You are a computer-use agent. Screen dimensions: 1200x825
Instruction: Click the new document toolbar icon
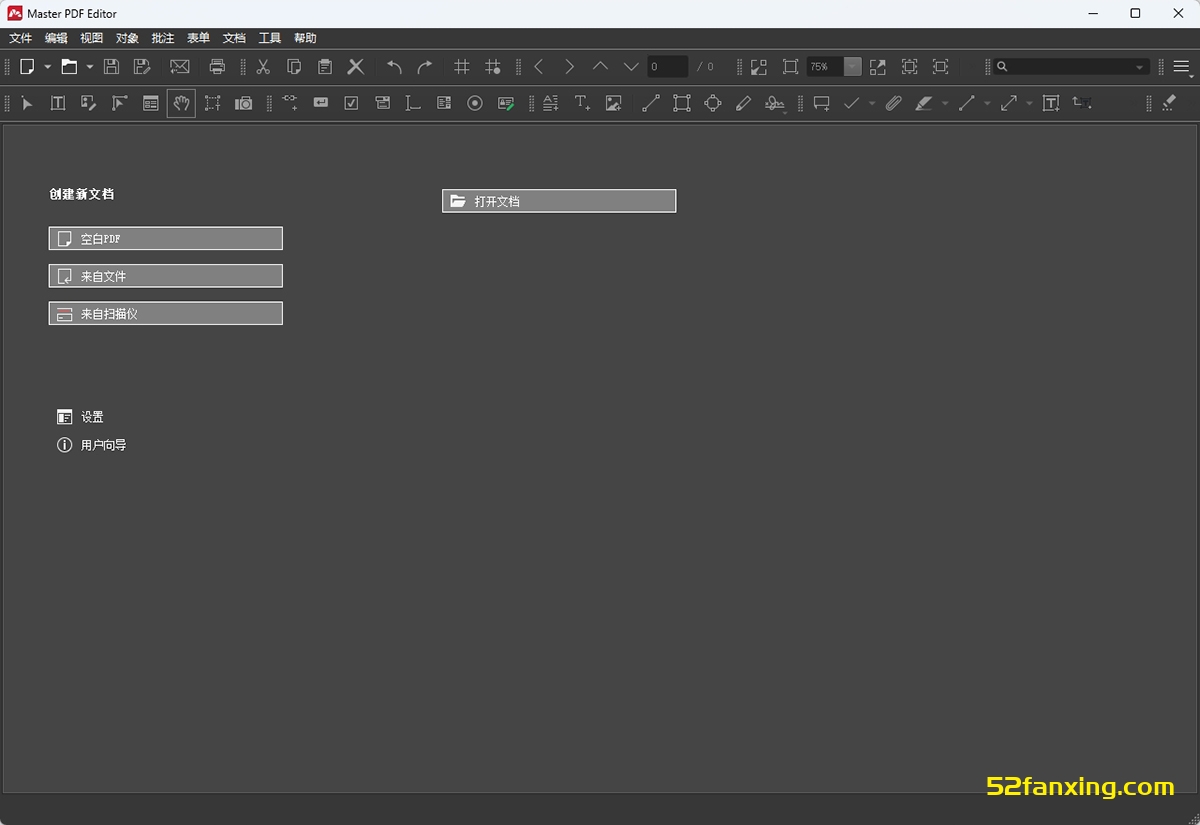pos(28,67)
